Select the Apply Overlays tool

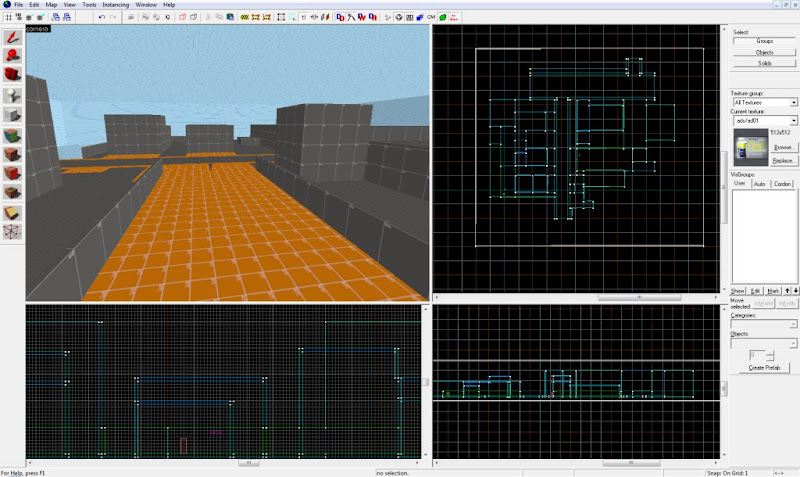12,193
